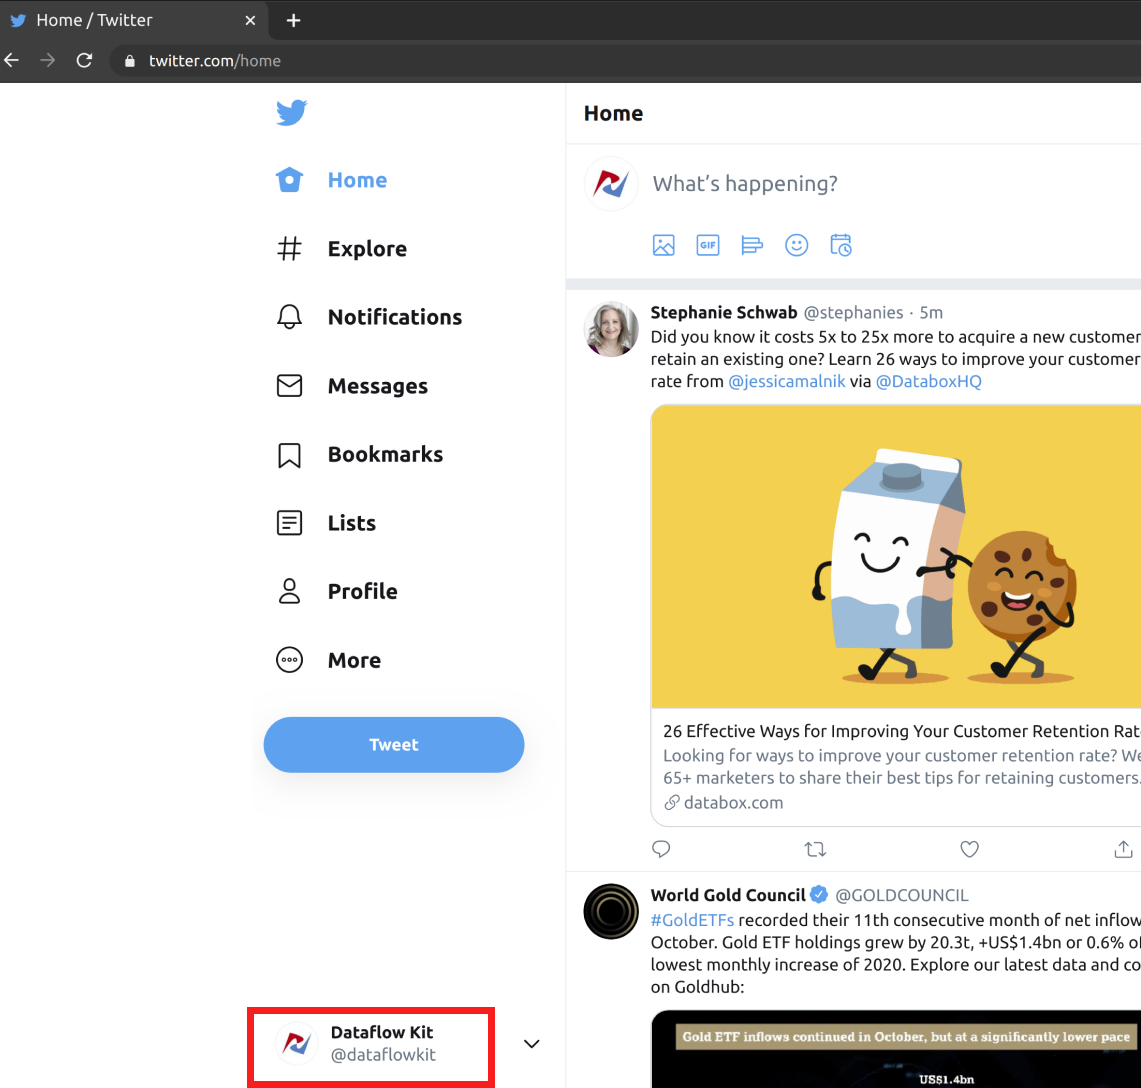
Task: Open the World Gold Council avatar
Action: pos(611,911)
